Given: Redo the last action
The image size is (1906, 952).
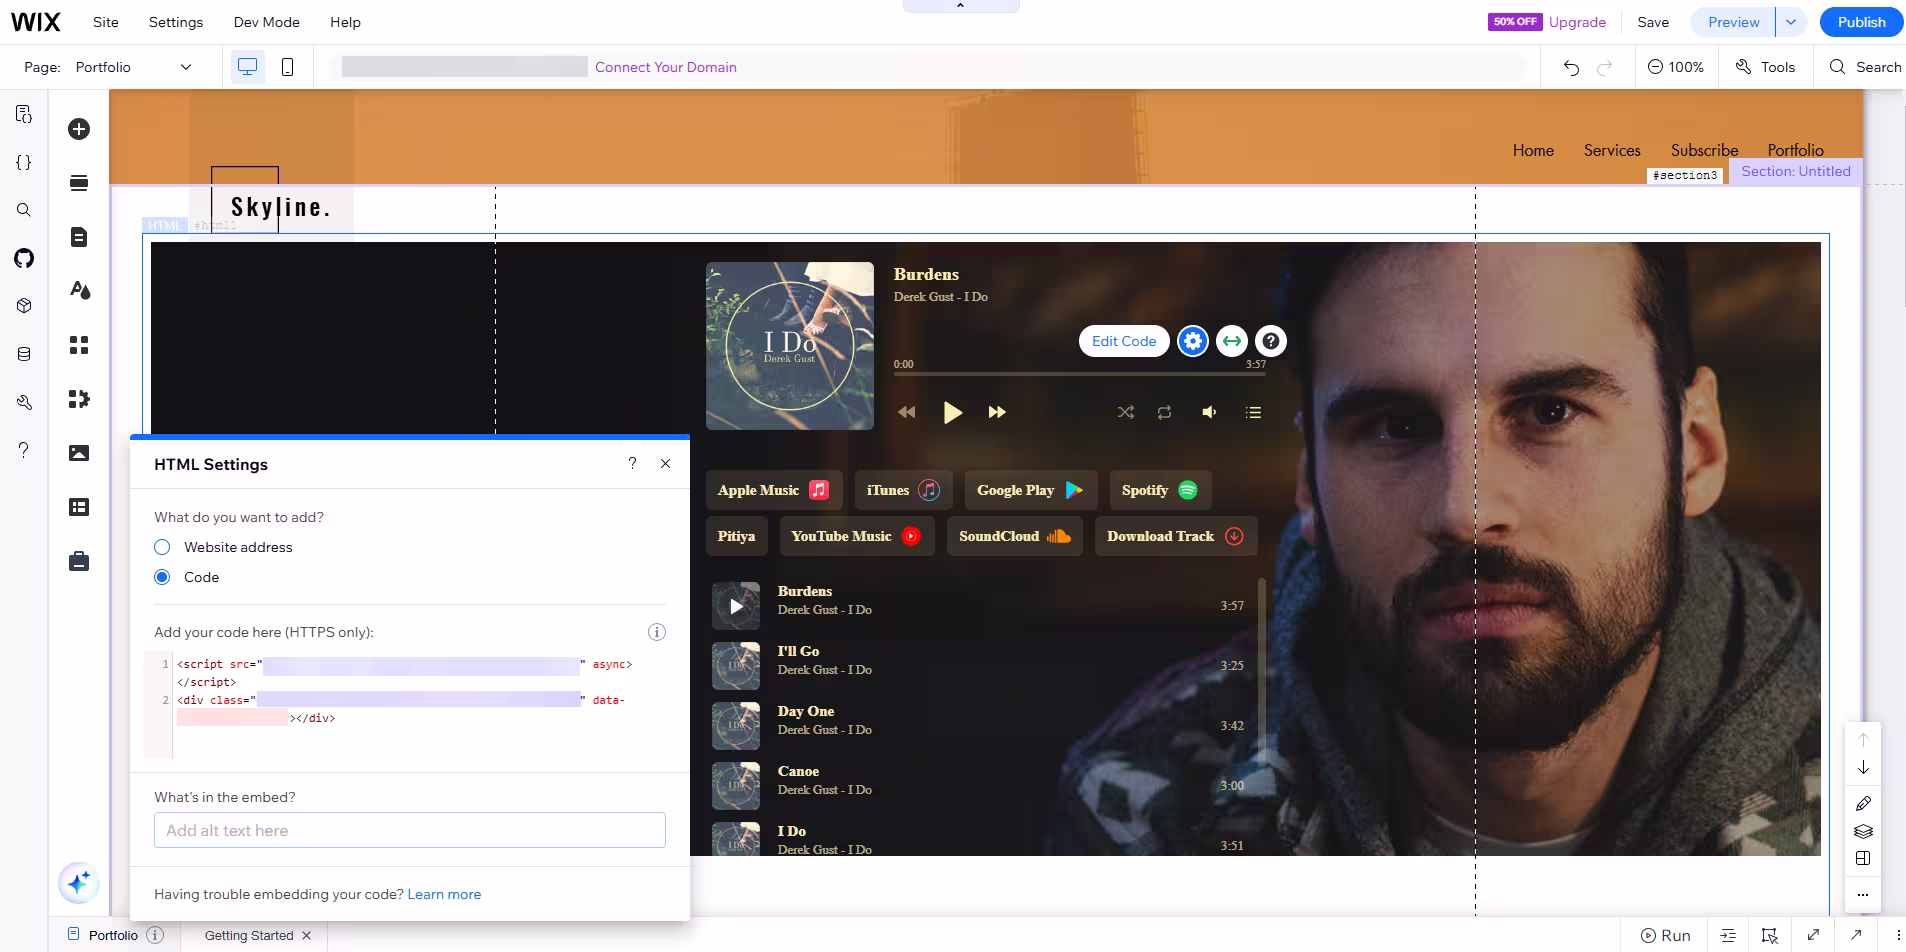Looking at the screenshot, I should (x=1605, y=67).
